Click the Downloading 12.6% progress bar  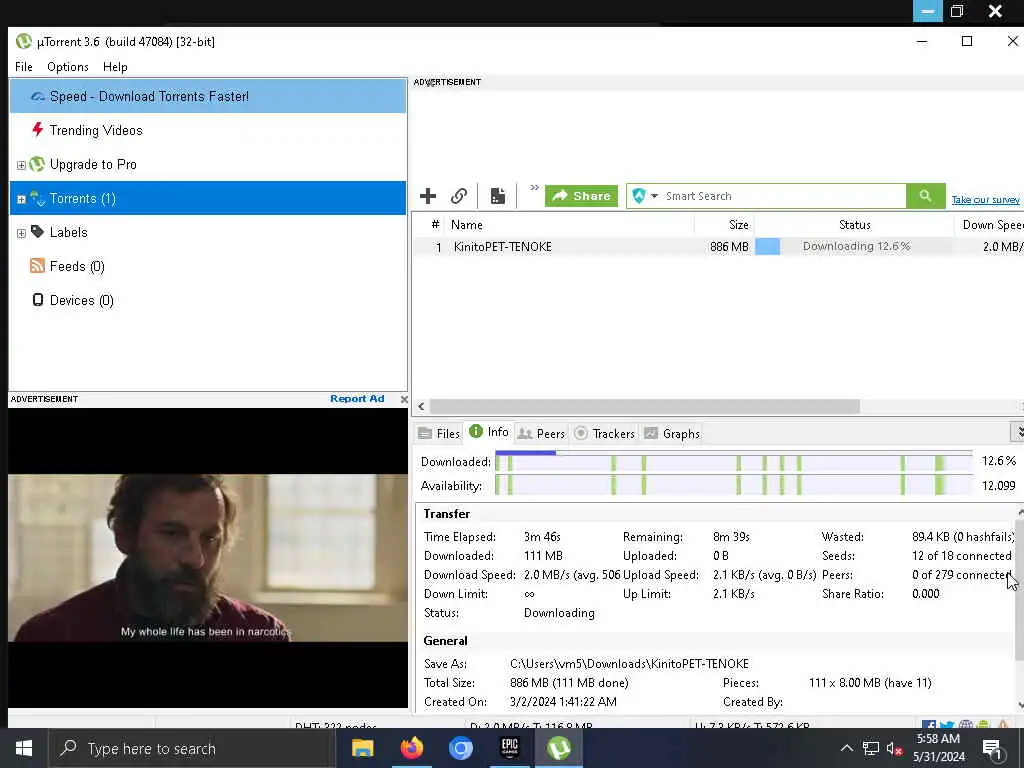[854, 246]
